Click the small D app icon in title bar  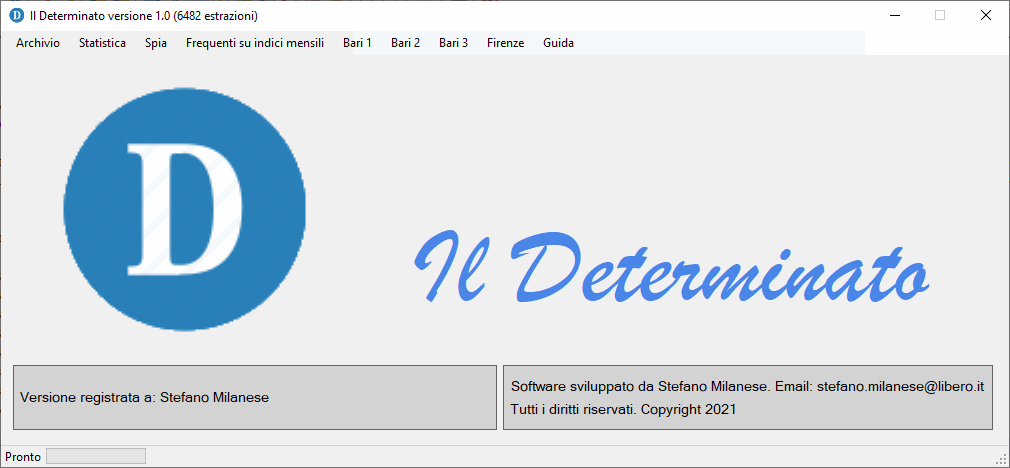click(x=16, y=15)
